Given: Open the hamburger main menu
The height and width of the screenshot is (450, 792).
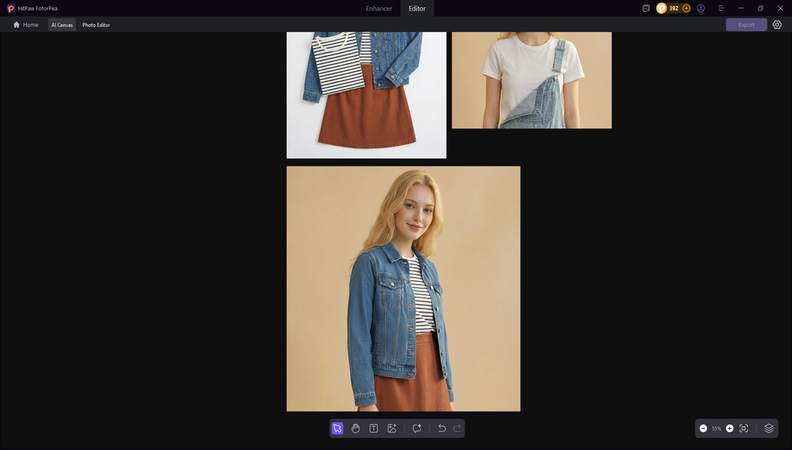Looking at the screenshot, I should pyautogui.click(x=721, y=8).
